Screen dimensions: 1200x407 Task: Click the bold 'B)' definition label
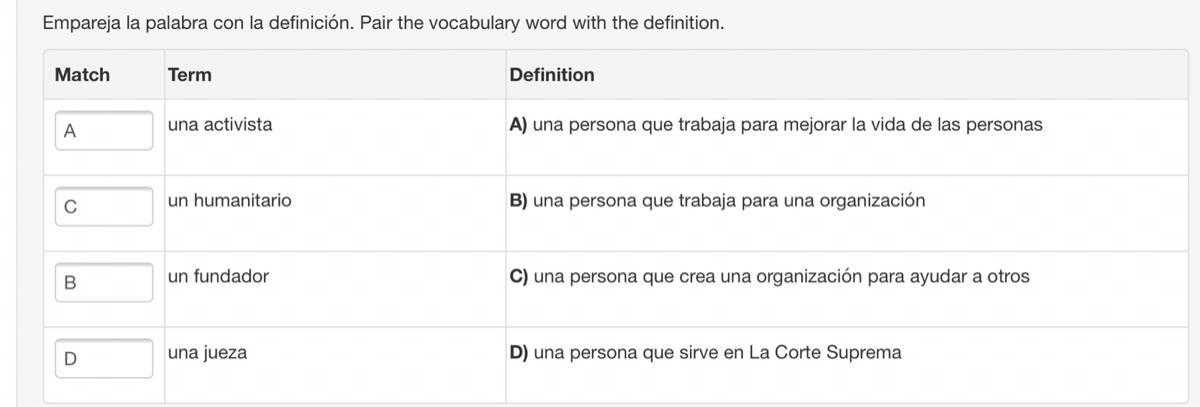pyautogui.click(x=518, y=201)
